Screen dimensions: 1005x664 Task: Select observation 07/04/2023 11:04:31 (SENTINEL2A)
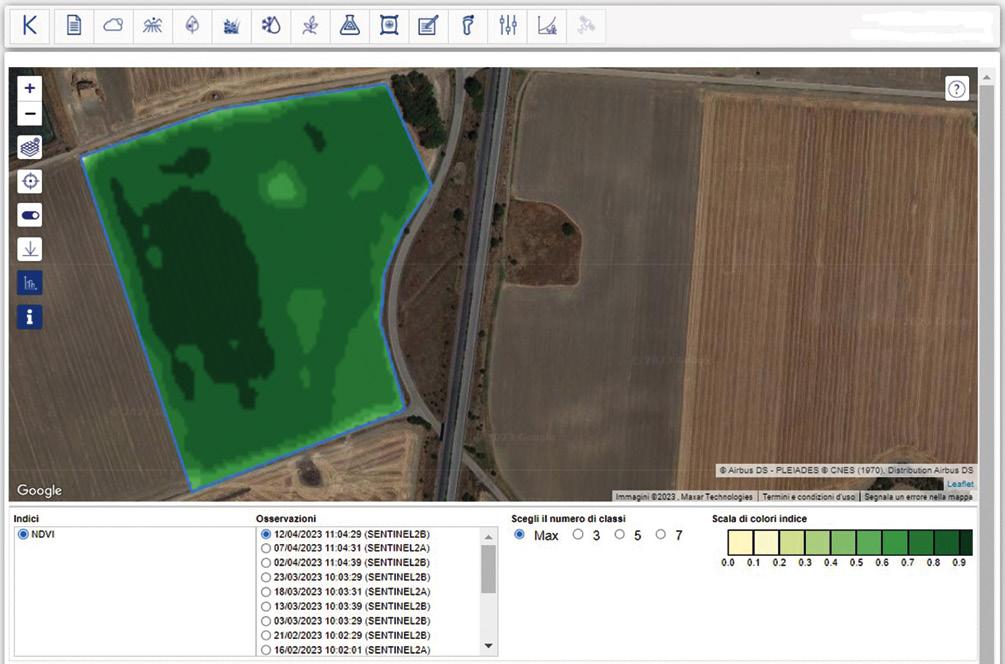tap(266, 548)
